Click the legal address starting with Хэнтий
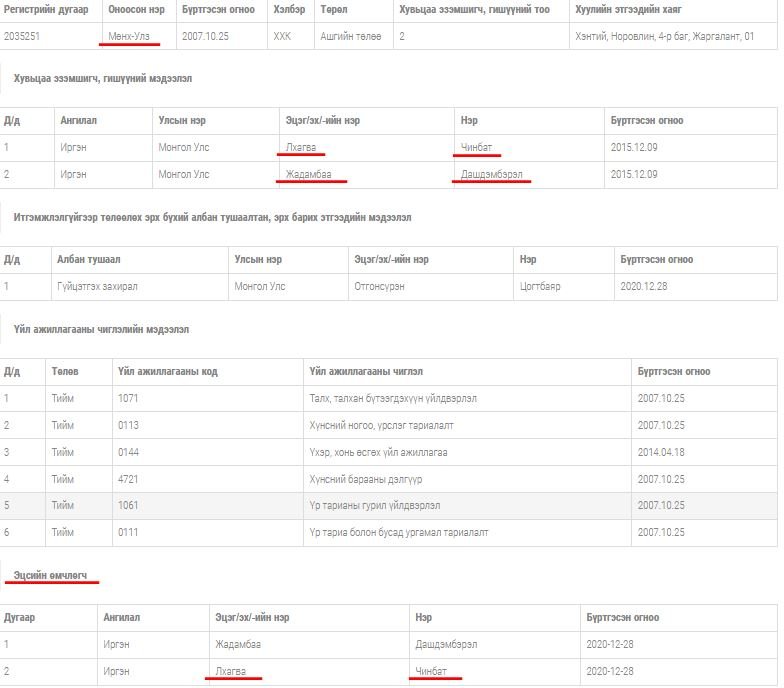784x688 pixels. point(664,36)
